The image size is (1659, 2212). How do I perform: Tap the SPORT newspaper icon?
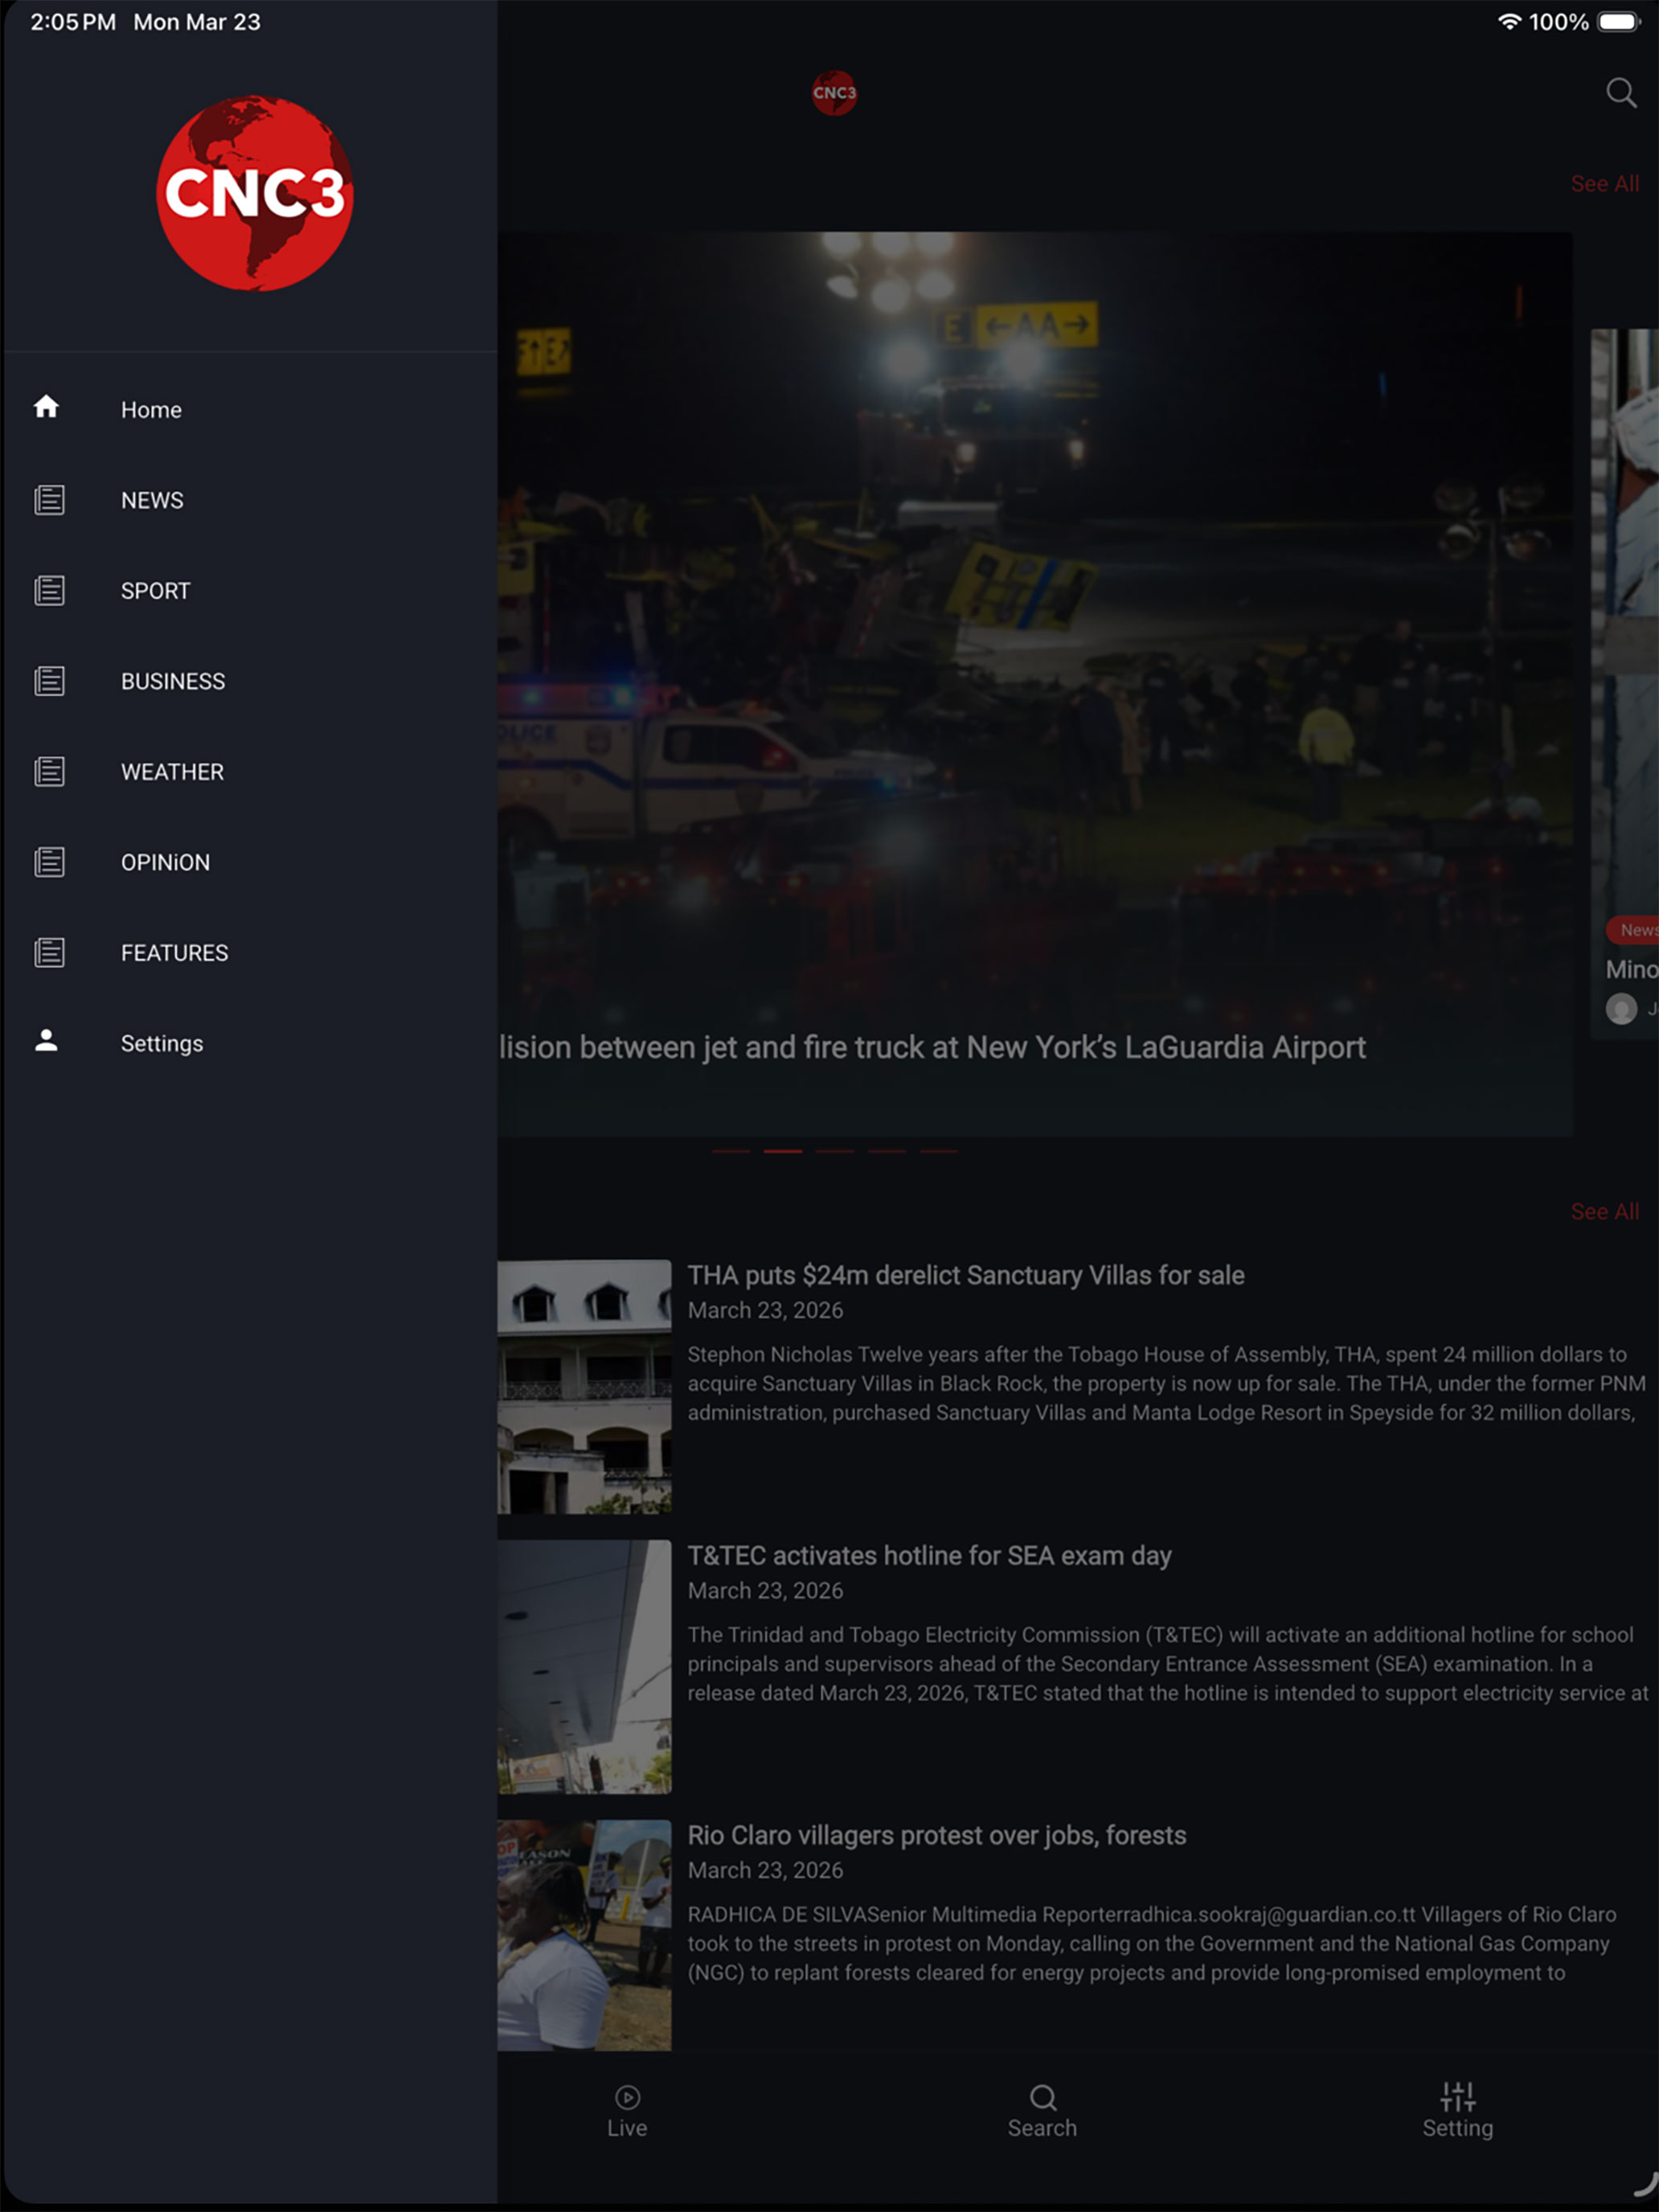(x=49, y=591)
